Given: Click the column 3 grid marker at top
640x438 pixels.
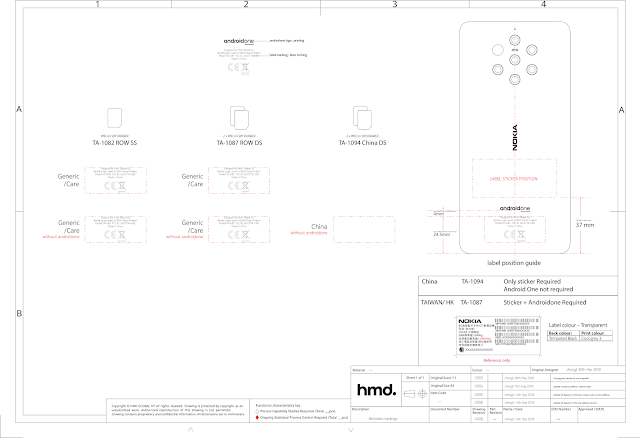Looking at the screenshot, I should [395, 4].
